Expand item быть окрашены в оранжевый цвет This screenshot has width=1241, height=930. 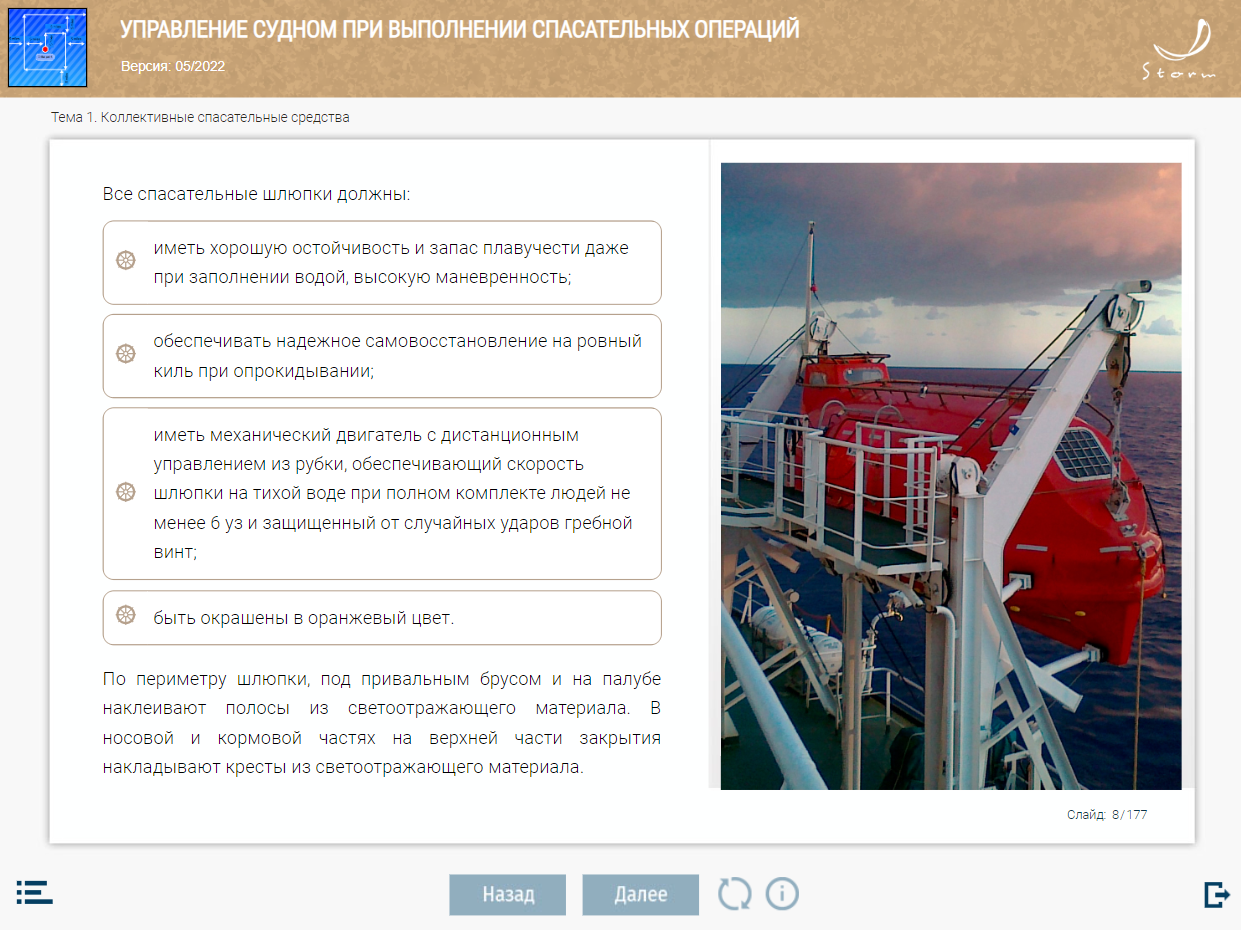pyautogui.click(x=382, y=618)
